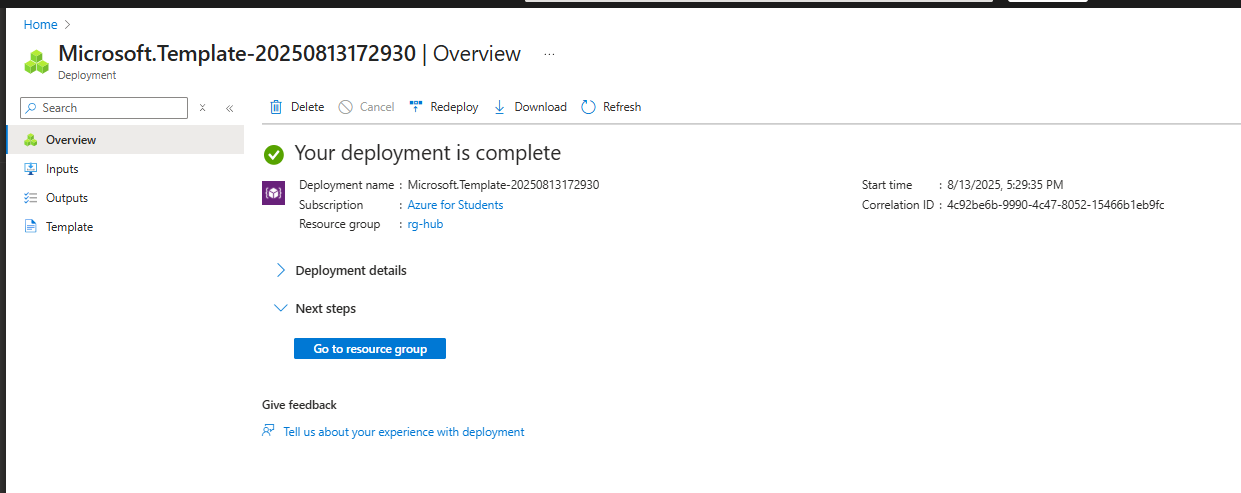This screenshot has height=493, width=1241.
Task: Click the Inputs icon in sidebar
Action: tap(31, 169)
